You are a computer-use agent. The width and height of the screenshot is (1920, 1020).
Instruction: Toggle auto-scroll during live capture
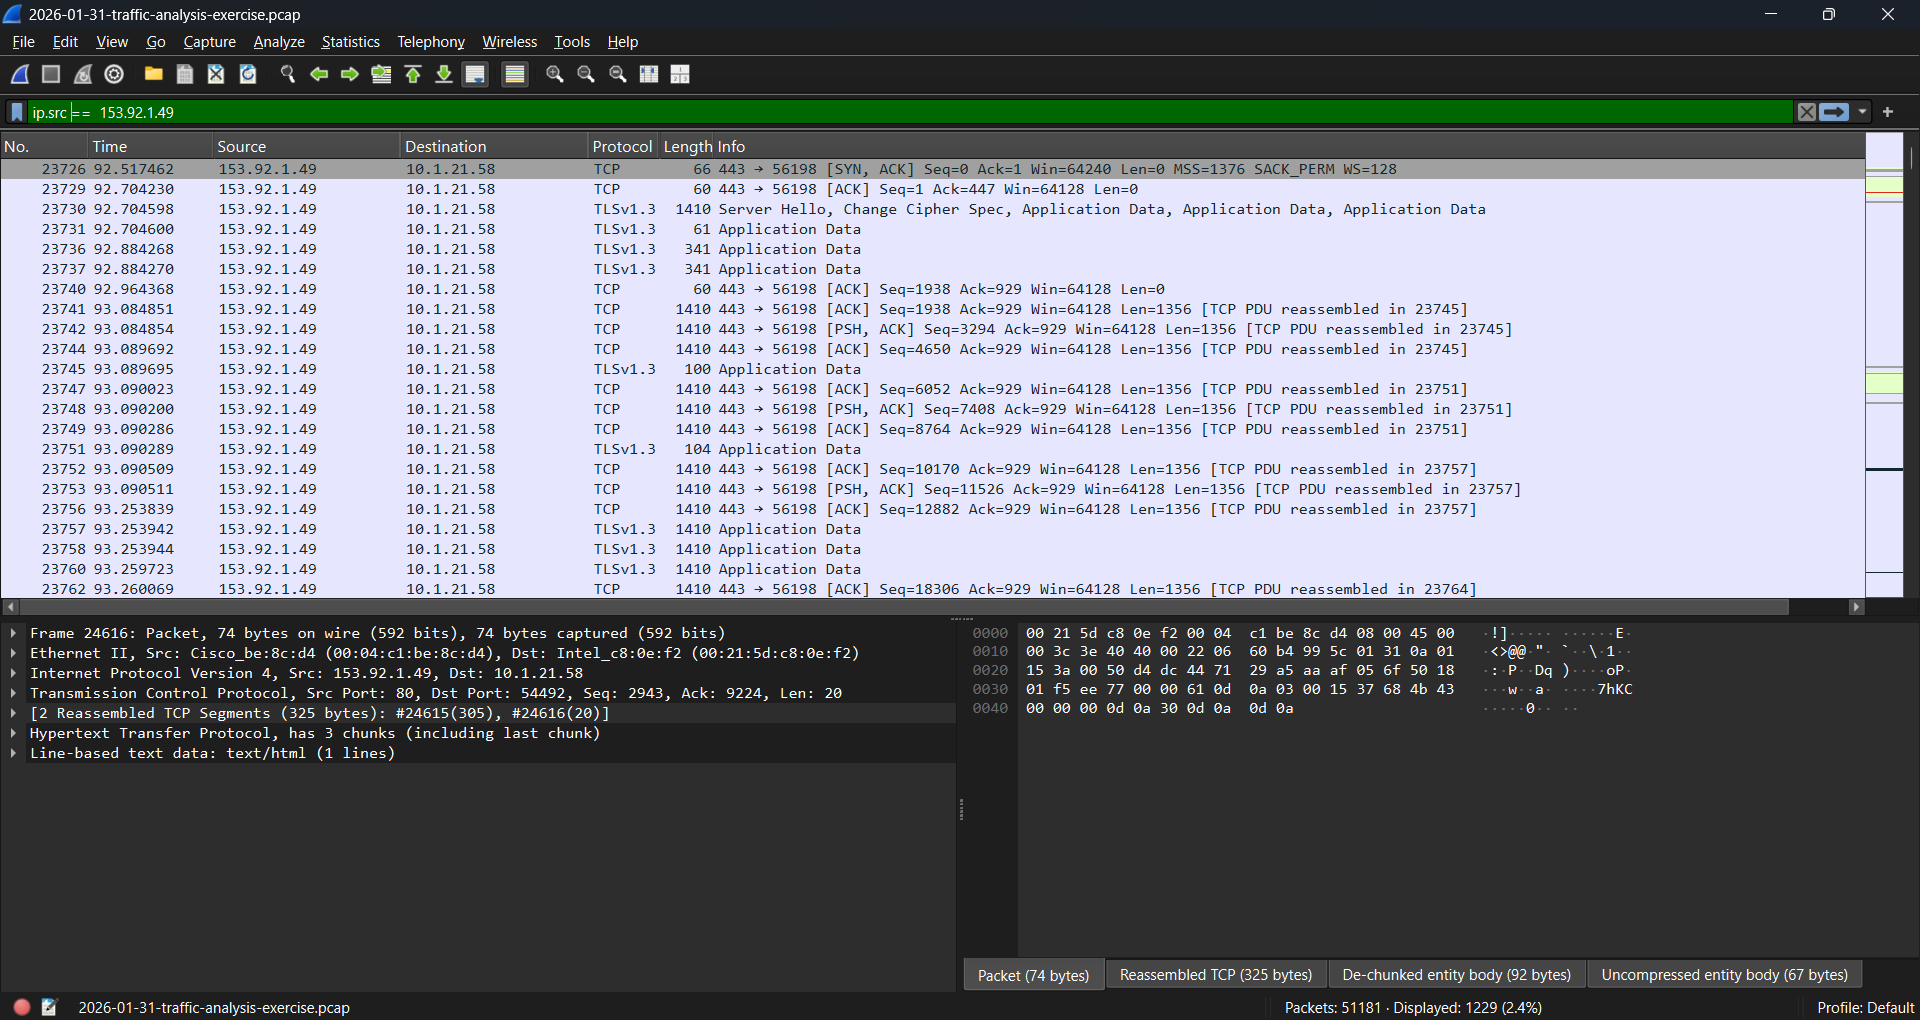click(x=476, y=74)
